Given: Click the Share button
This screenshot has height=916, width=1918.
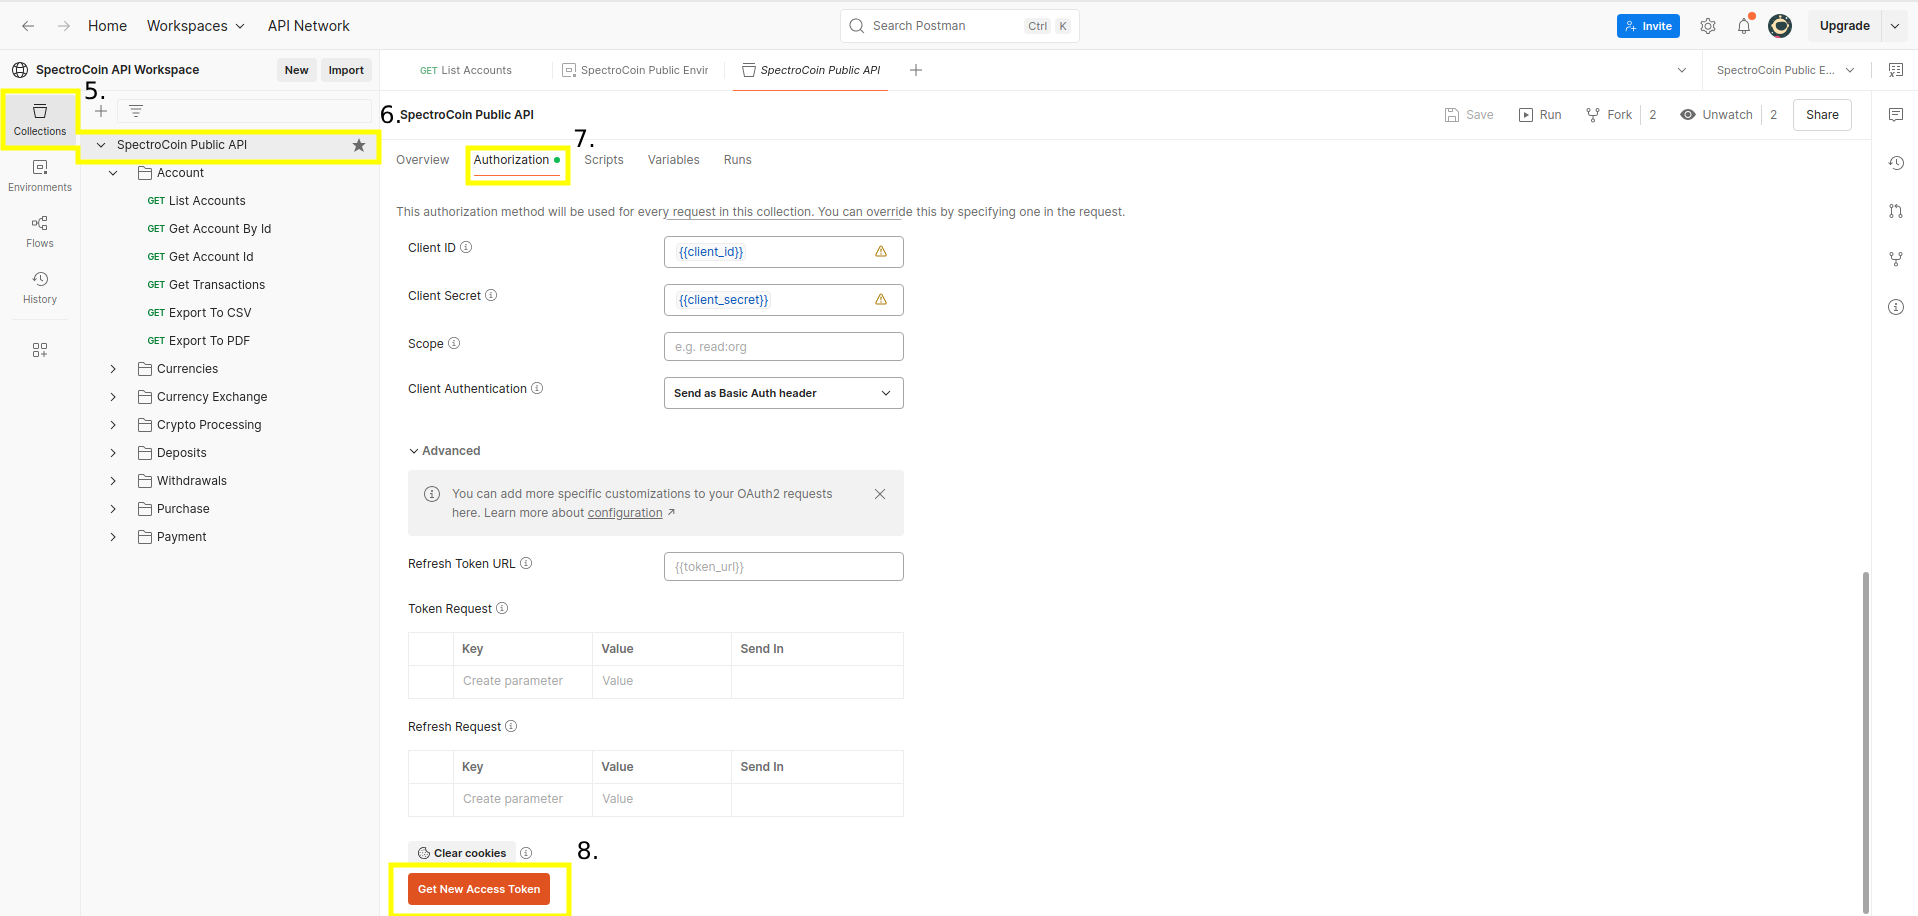Looking at the screenshot, I should pos(1822,115).
